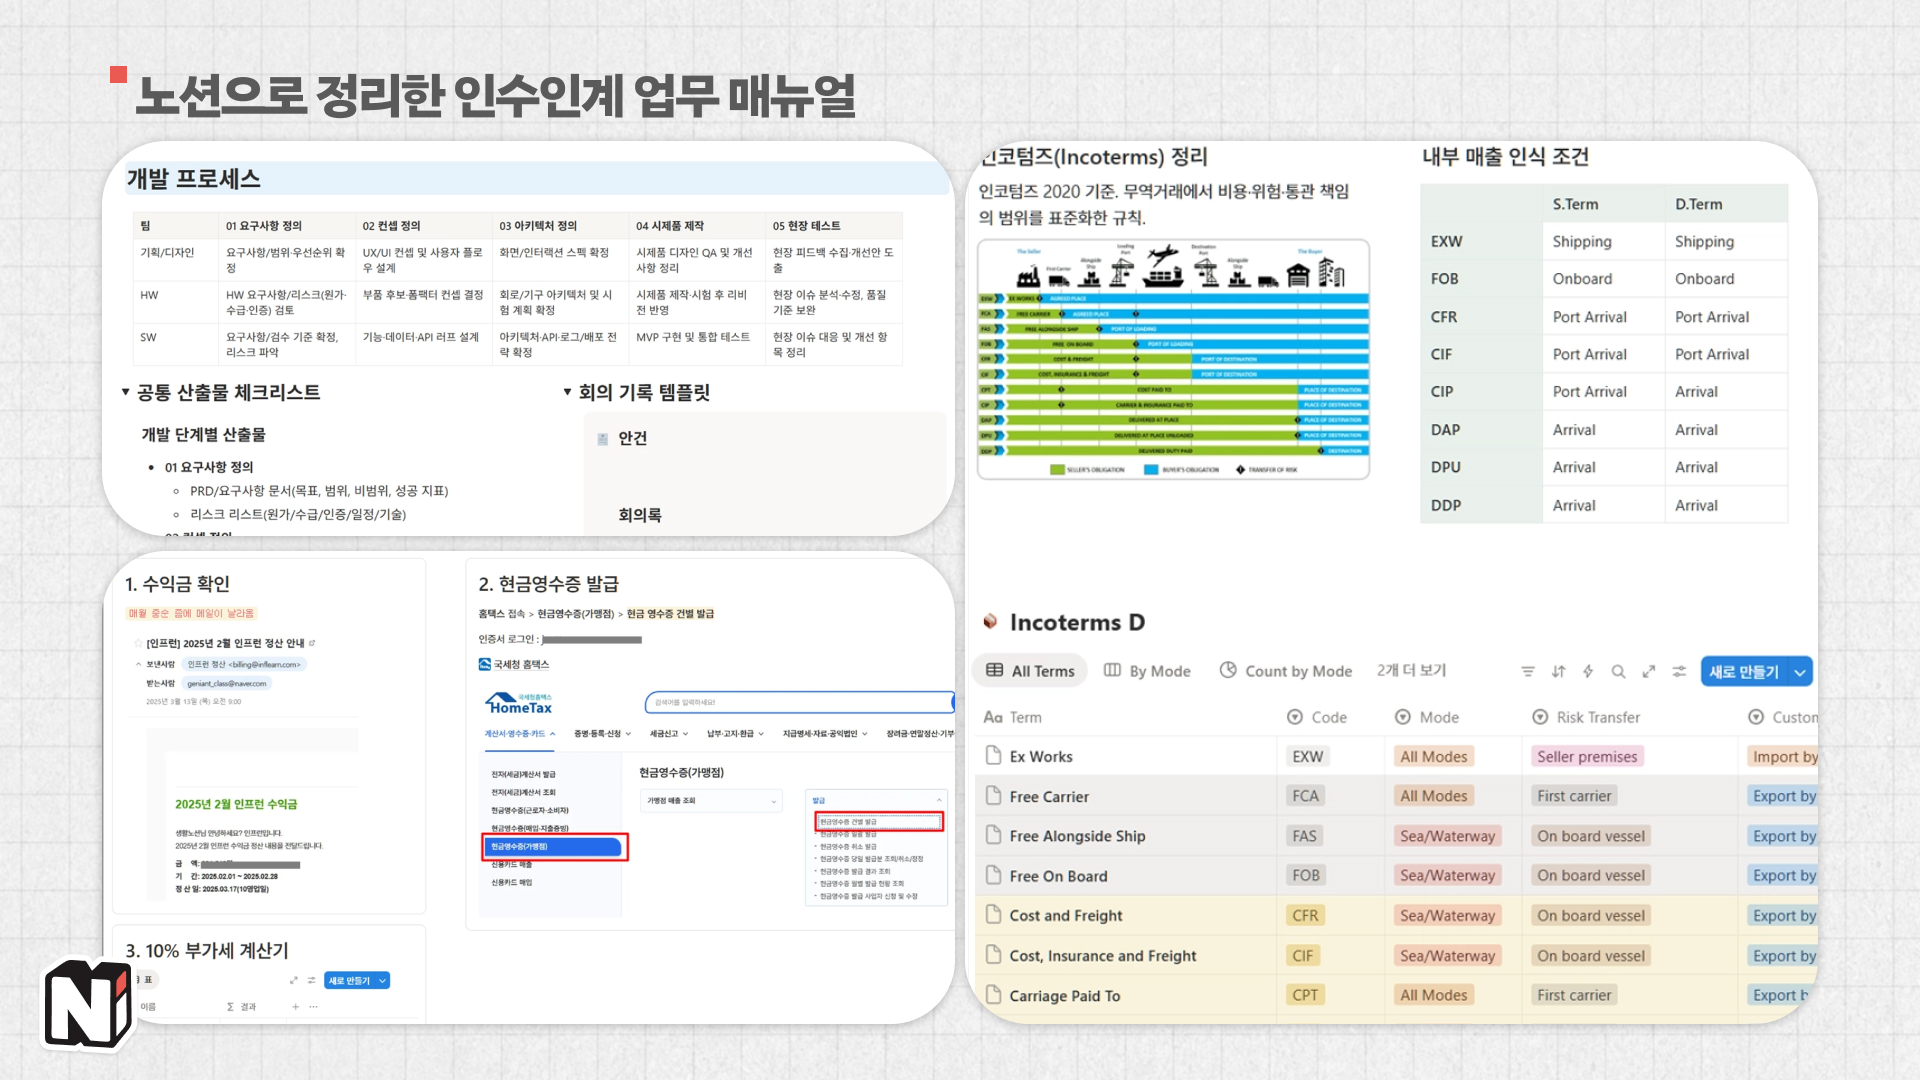Open dropdown arrow next to 새로 만들기
This screenshot has width=1920, height=1080.
1800,672
